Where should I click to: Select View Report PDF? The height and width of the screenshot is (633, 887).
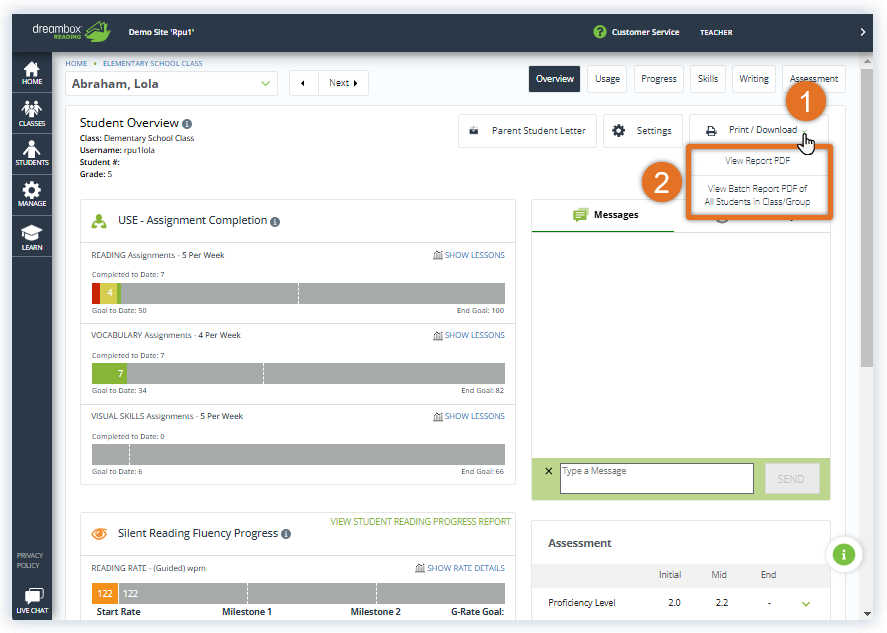point(758,159)
